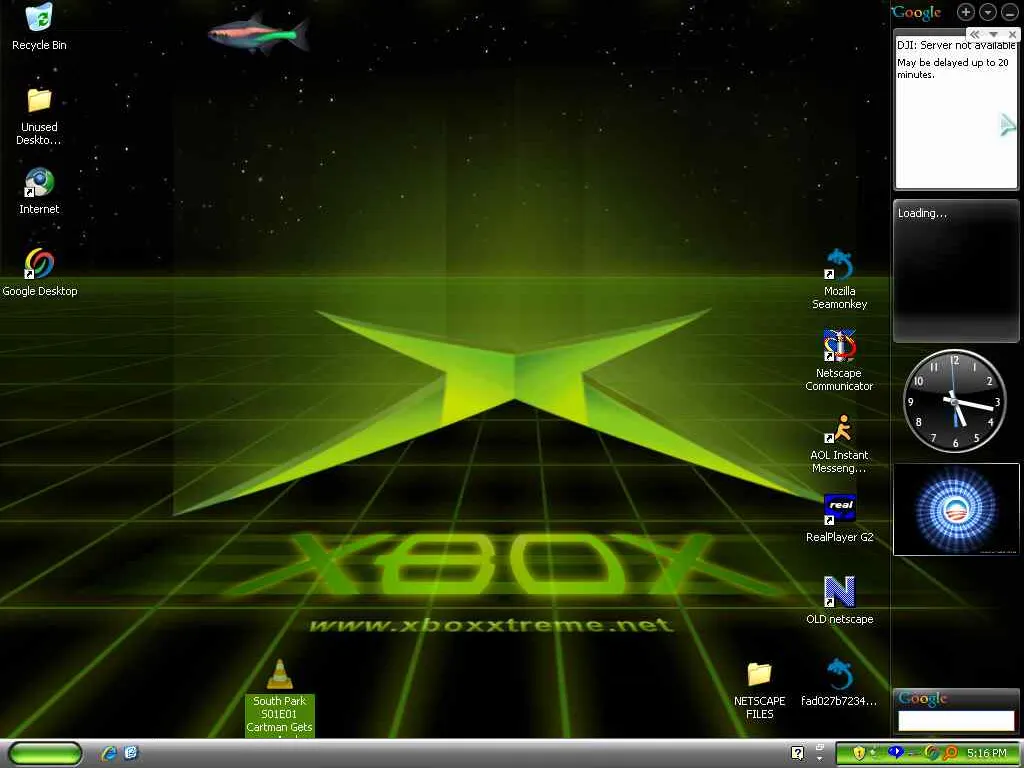Image resolution: width=1024 pixels, height=768 pixels.
Task: Add a gadget with the plus button
Action: pyautogui.click(x=965, y=12)
